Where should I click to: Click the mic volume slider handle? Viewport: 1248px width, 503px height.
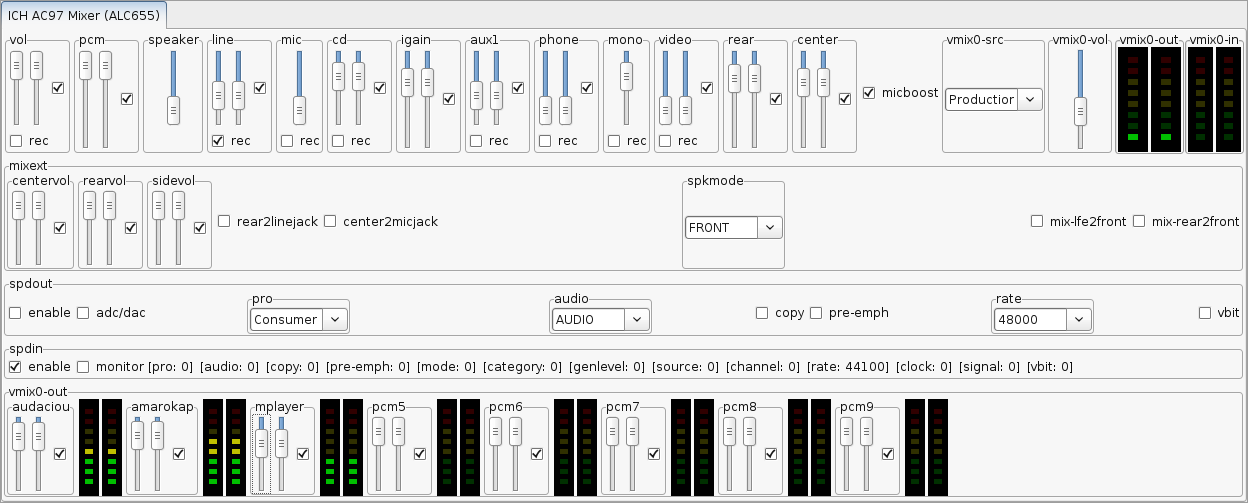pyautogui.click(x=299, y=110)
